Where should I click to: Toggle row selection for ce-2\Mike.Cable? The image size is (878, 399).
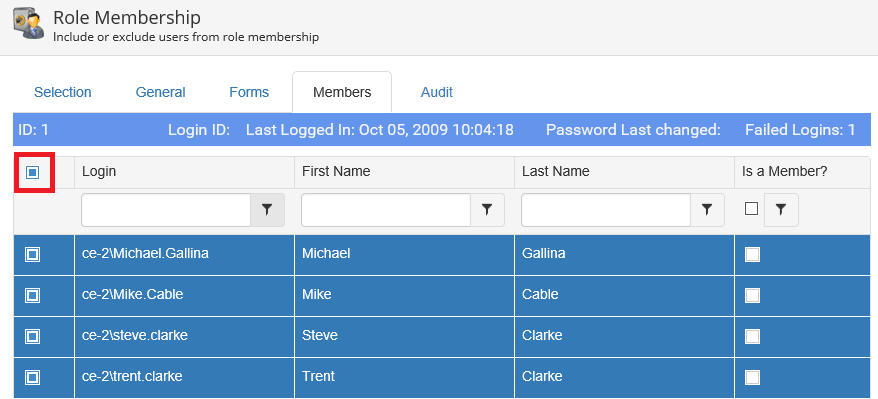point(32,295)
